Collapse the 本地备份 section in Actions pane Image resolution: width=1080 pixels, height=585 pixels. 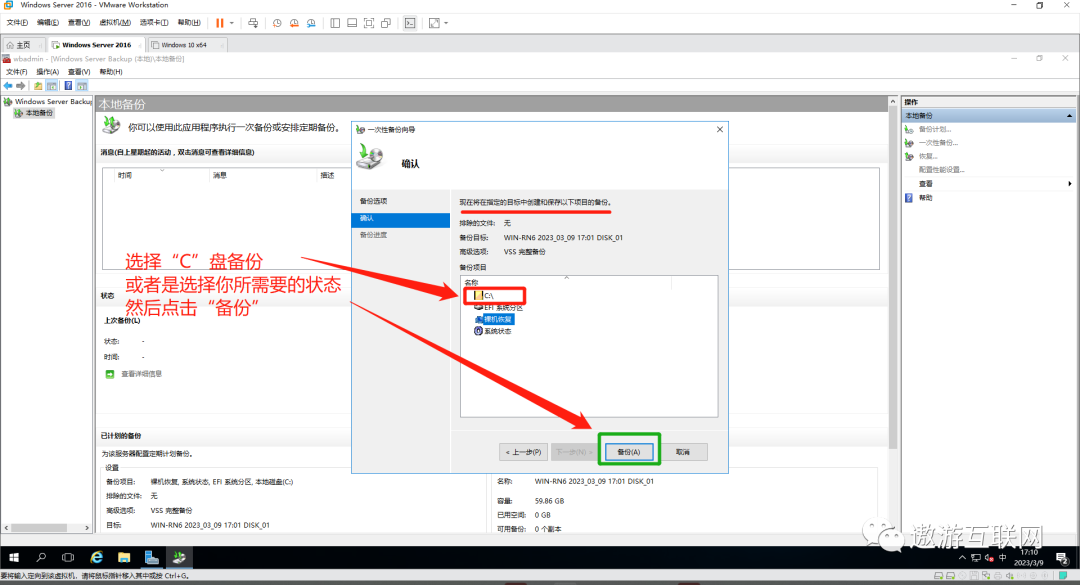click(1069, 116)
